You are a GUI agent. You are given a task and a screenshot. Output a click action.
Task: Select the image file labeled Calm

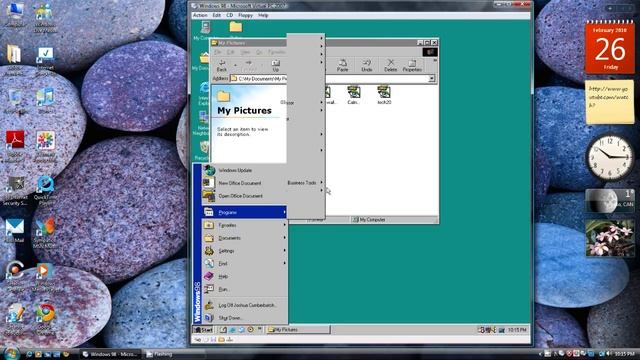[x=353, y=95]
